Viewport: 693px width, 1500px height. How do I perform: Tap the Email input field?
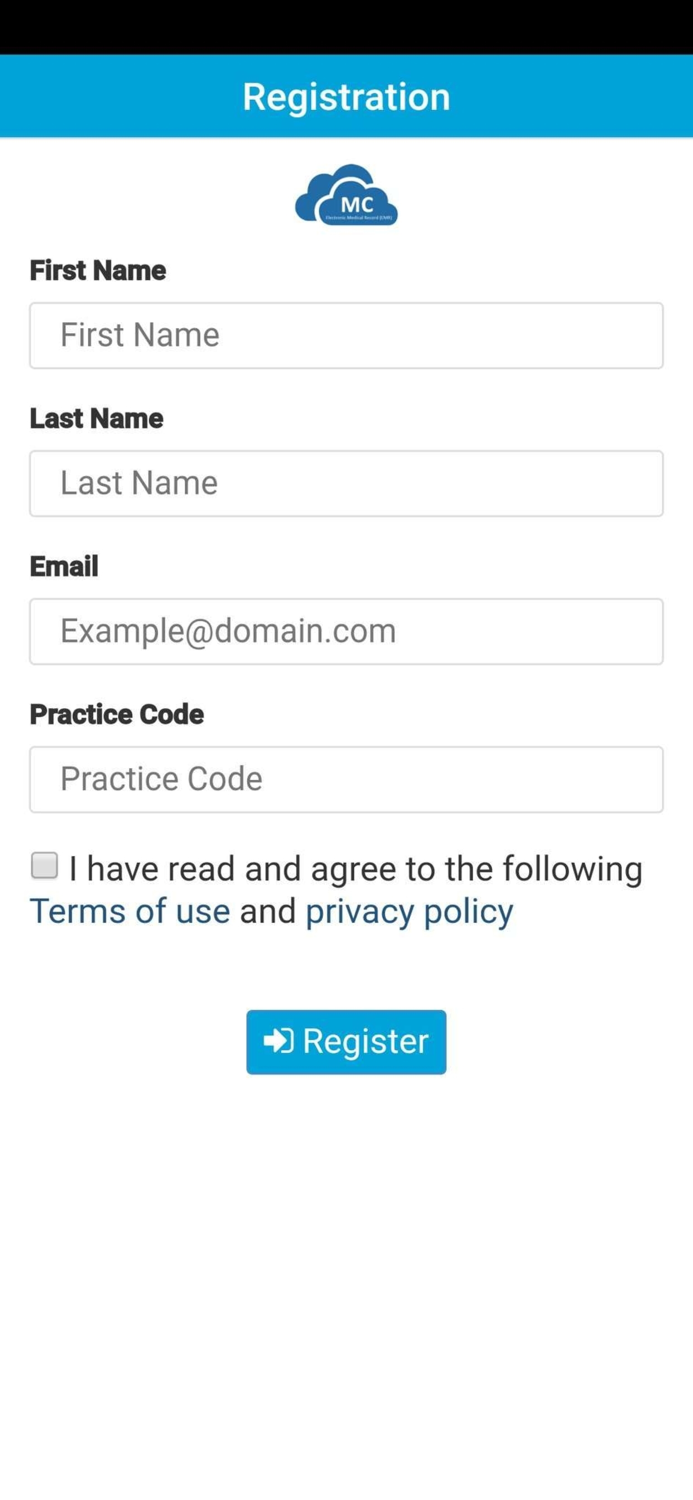pyautogui.click(x=346, y=631)
